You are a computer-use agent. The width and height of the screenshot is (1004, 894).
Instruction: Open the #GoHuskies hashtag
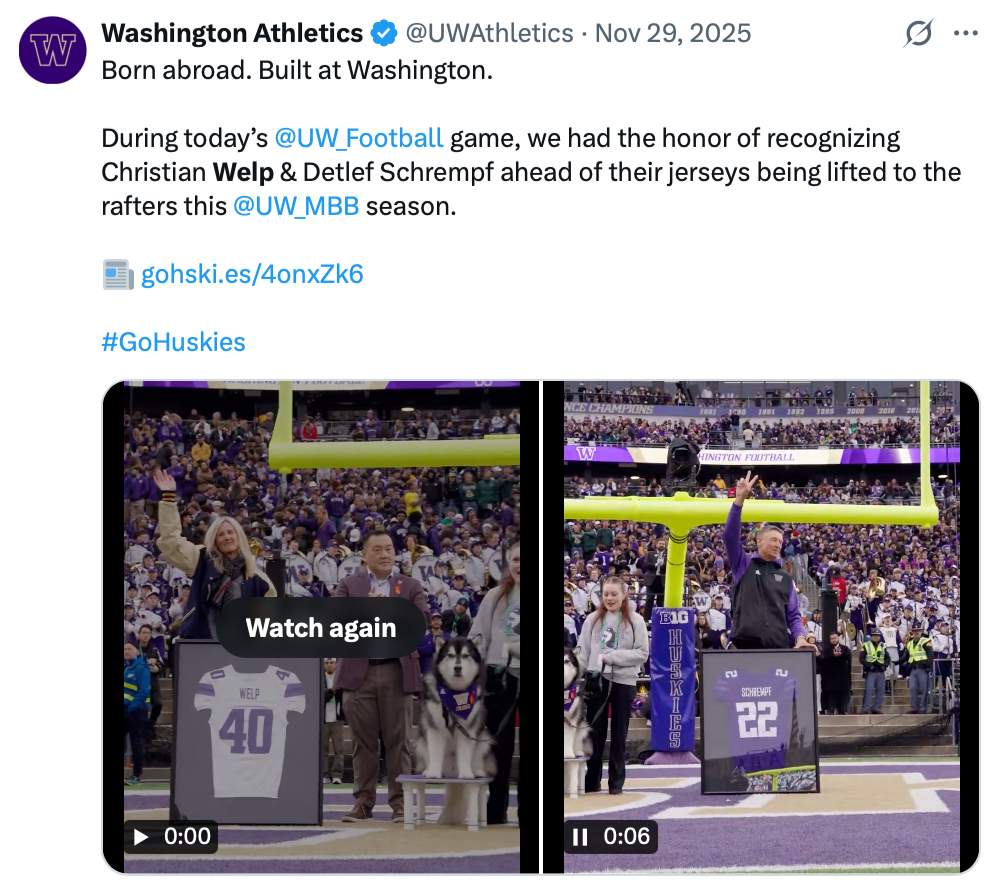coord(173,342)
